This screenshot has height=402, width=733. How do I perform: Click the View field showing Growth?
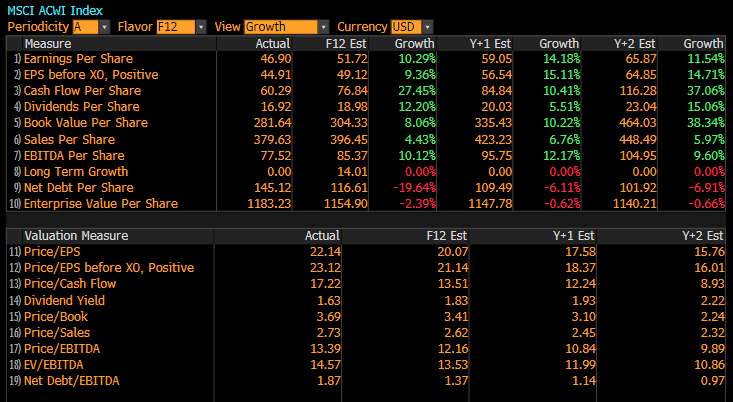279,26
